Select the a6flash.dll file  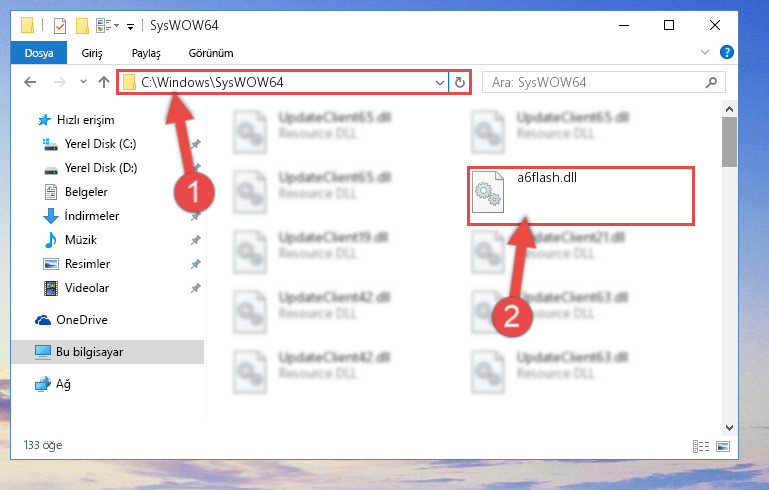click(x=581, y=196)
